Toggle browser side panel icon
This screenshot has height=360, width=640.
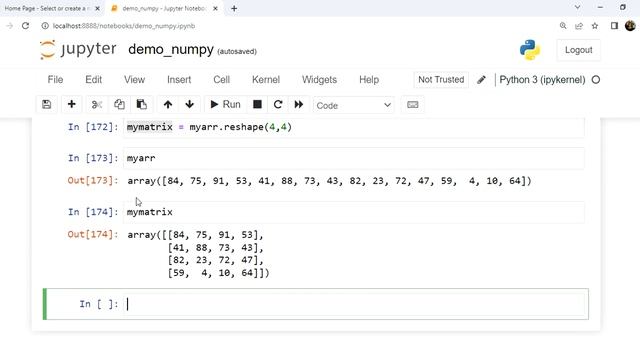point(614,26)
